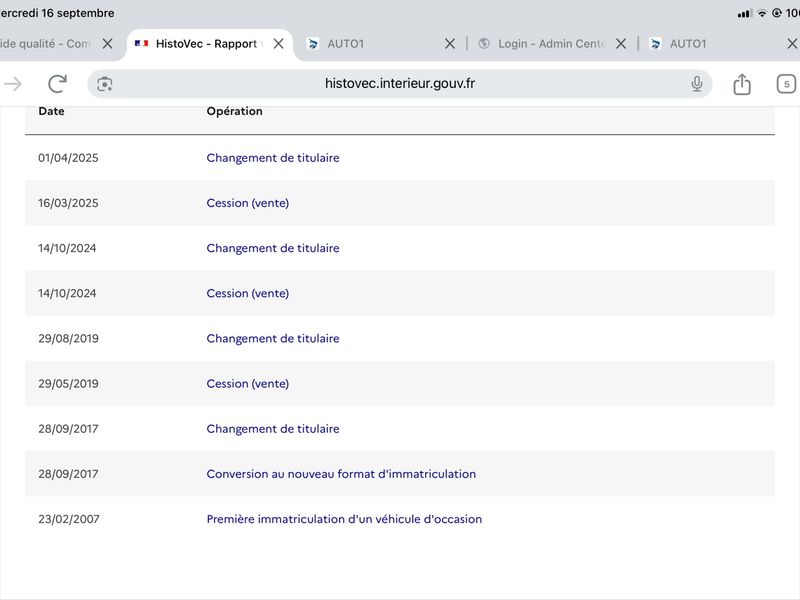800x600 pixels.
Task: Reload the page with the refresh icon
Action: [x=57, y=84]
